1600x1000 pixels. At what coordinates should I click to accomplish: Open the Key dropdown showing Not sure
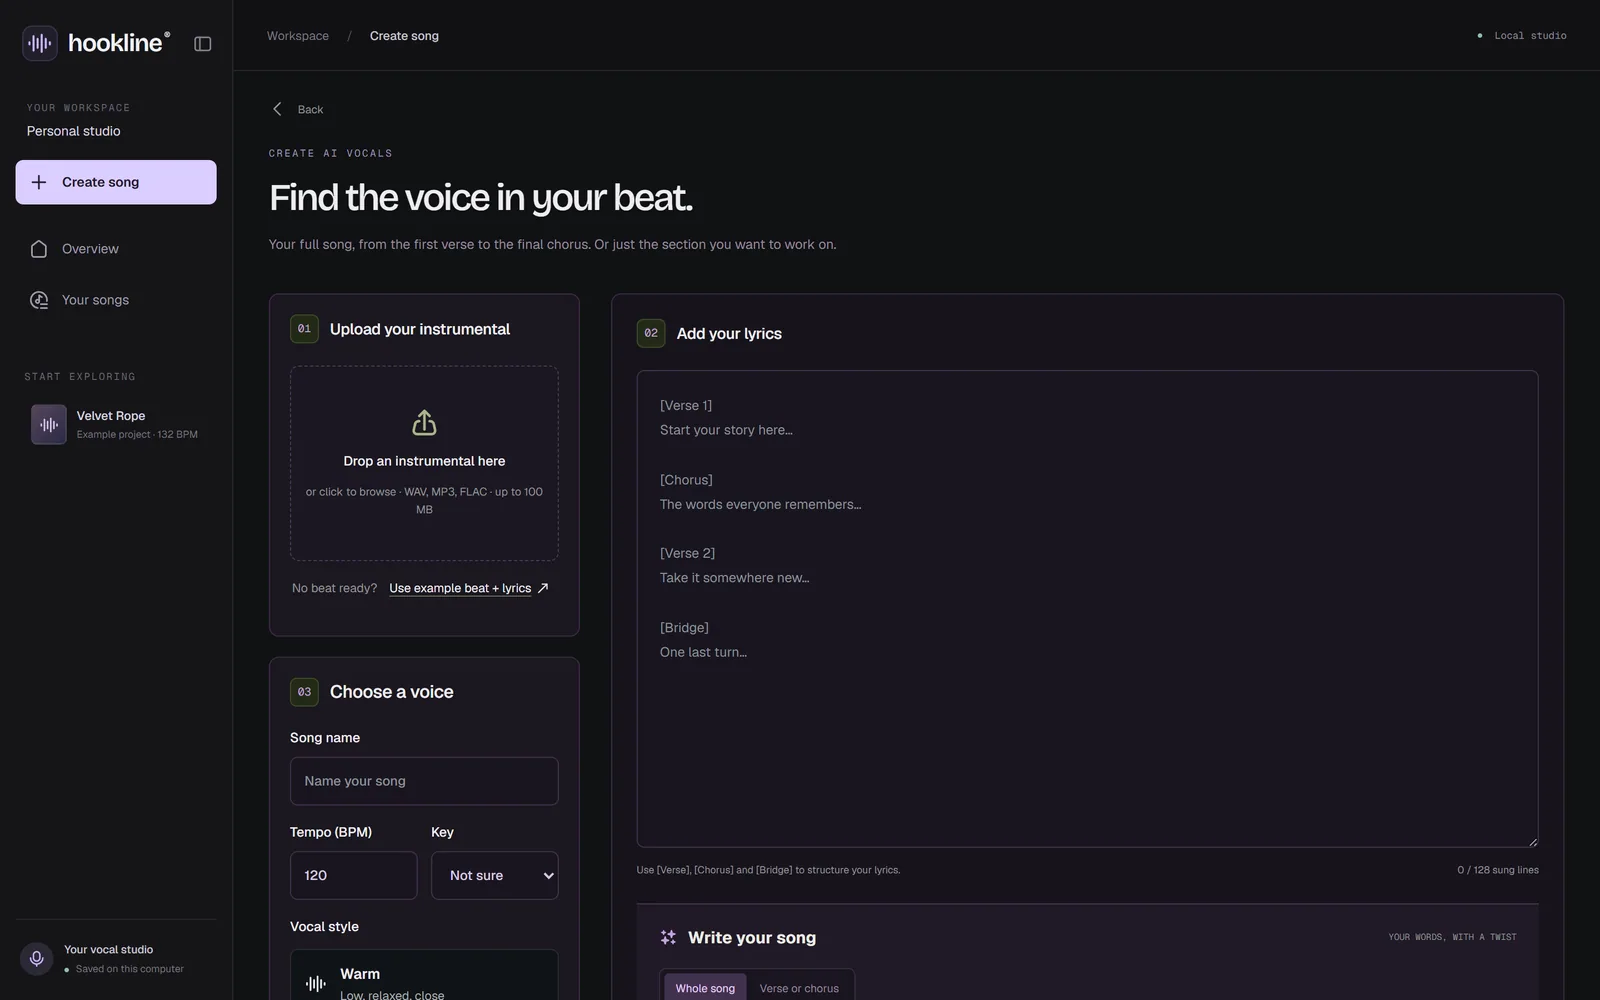[x=495, y=875]
